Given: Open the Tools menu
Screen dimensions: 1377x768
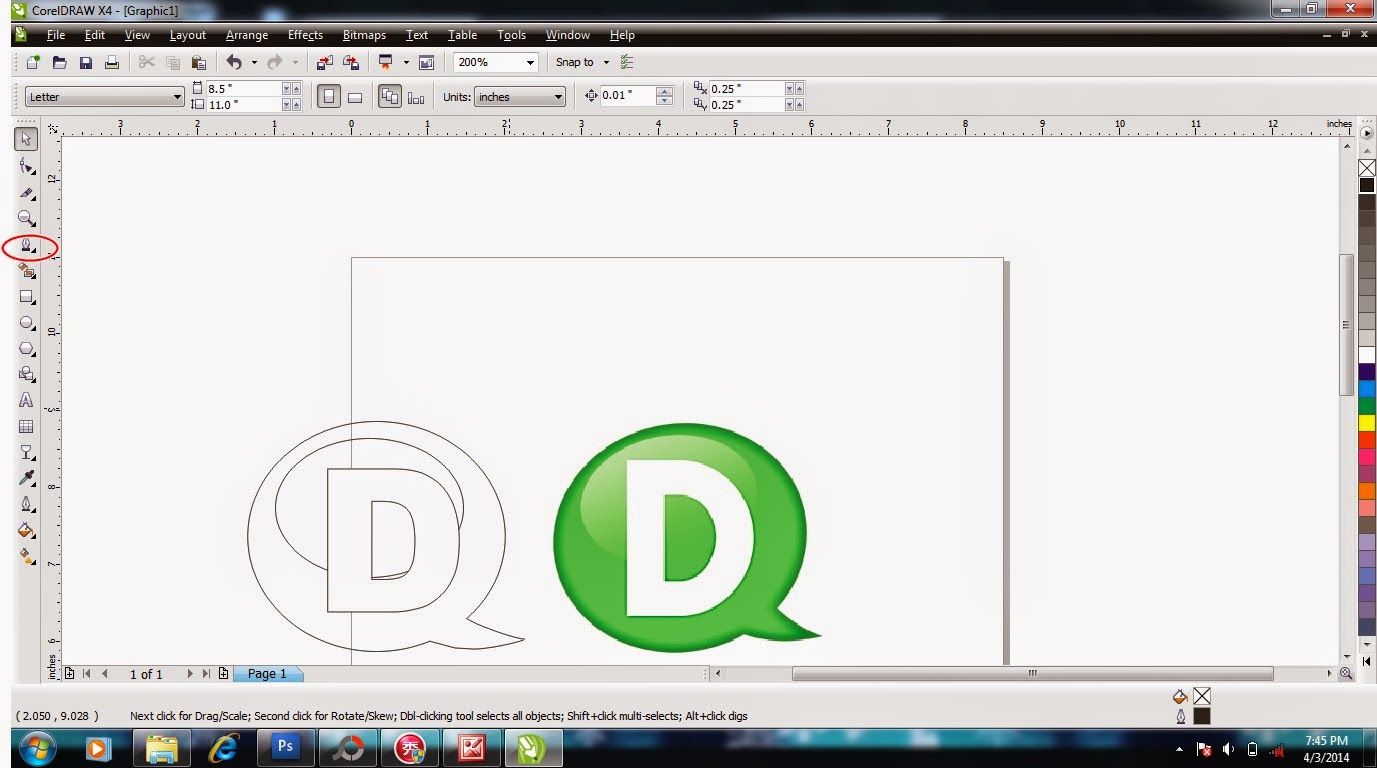Looking at the screenshot, I should coord(511,35).
